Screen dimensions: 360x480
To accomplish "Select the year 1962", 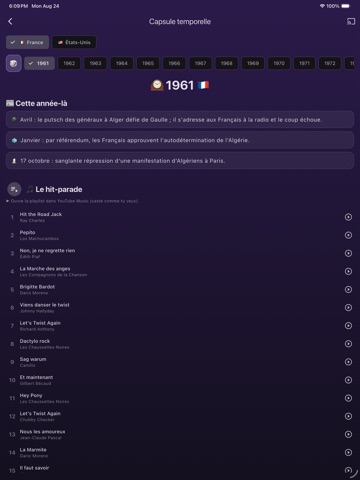I will pyautogui.click(x=69, y=63).
